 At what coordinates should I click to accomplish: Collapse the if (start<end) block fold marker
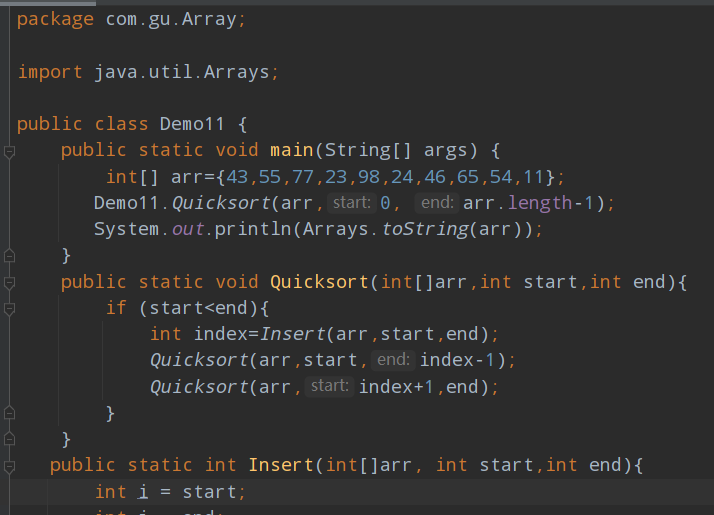[9, 310]
